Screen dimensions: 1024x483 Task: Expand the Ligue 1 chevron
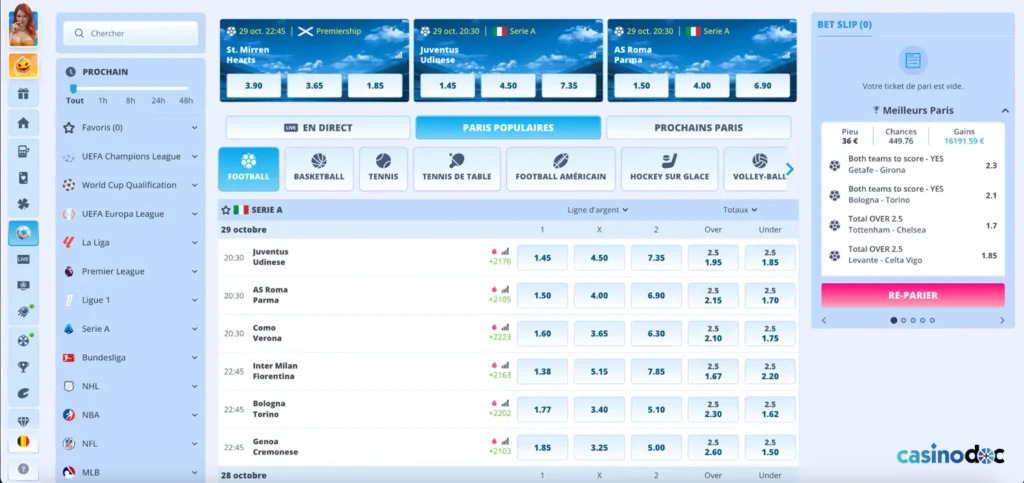click(195, 300)
